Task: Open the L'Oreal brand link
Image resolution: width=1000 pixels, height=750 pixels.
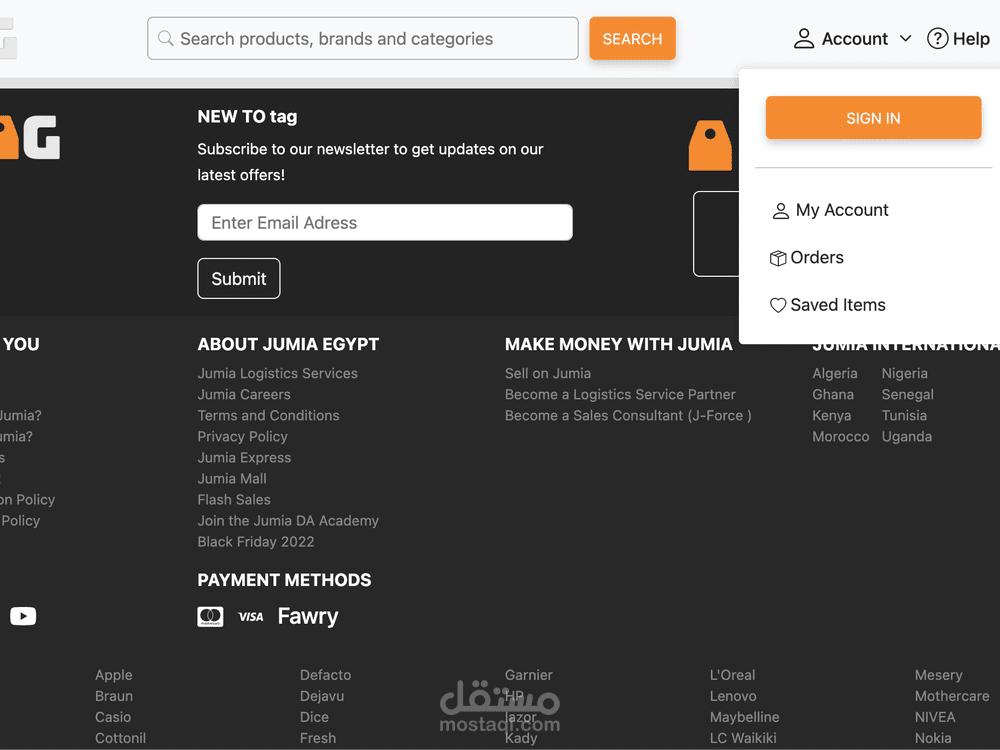Action: pyautogui.click(x=732, y=675)
